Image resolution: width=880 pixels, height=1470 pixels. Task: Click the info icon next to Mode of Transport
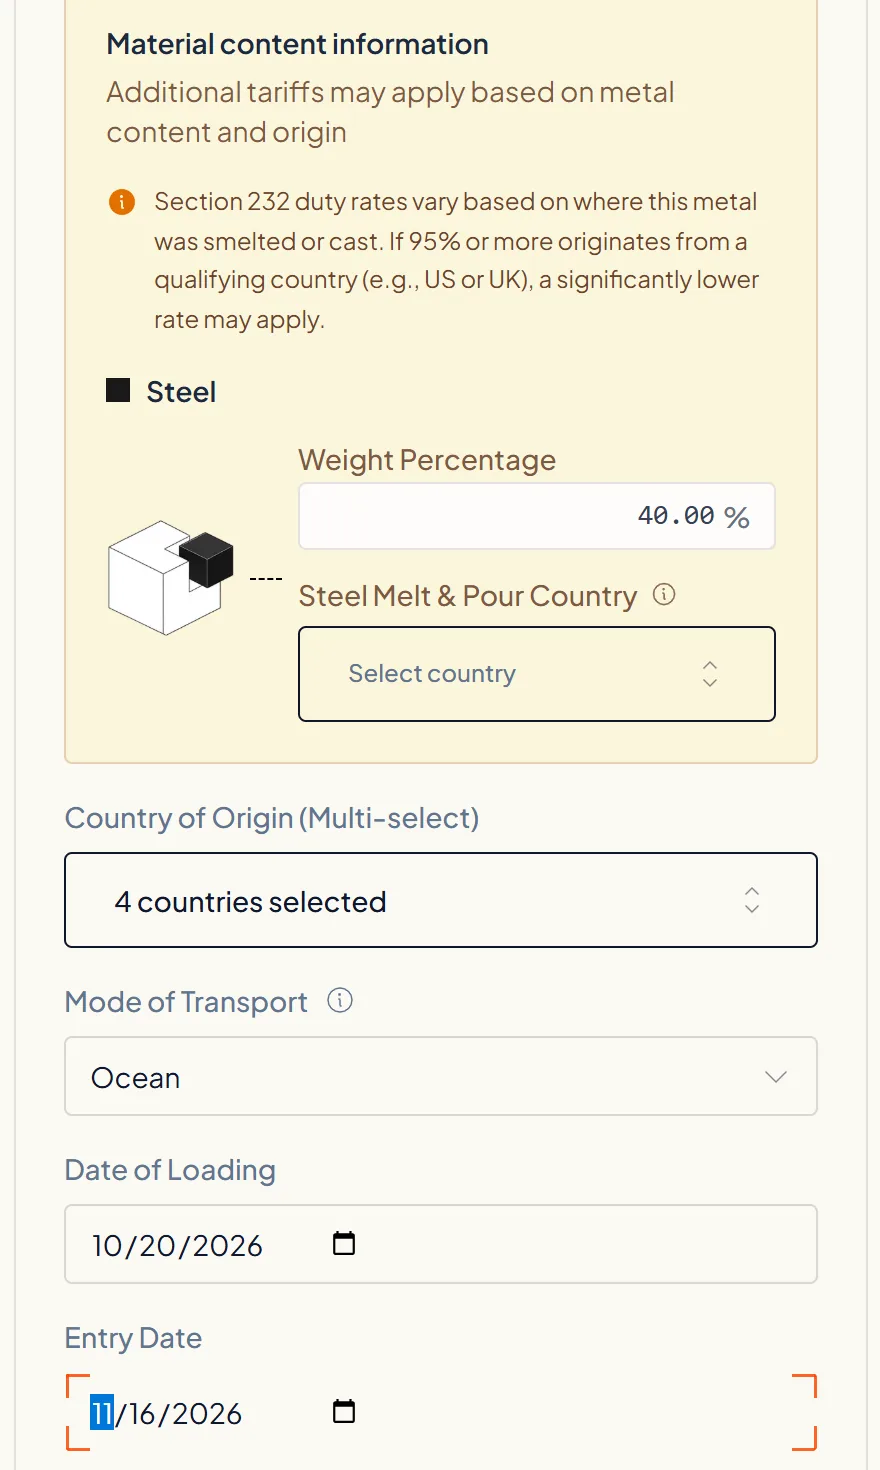point(340,1001)
